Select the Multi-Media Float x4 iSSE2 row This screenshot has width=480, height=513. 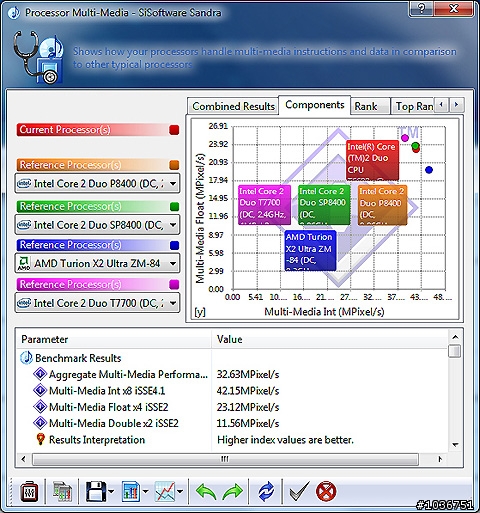pos(231,407)
